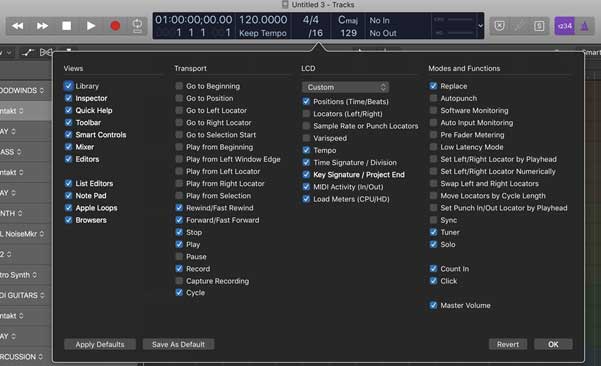Click the 129 project end value
This screenshot has width=601, height=366.
pyautogui.click(x=348, y=33)
